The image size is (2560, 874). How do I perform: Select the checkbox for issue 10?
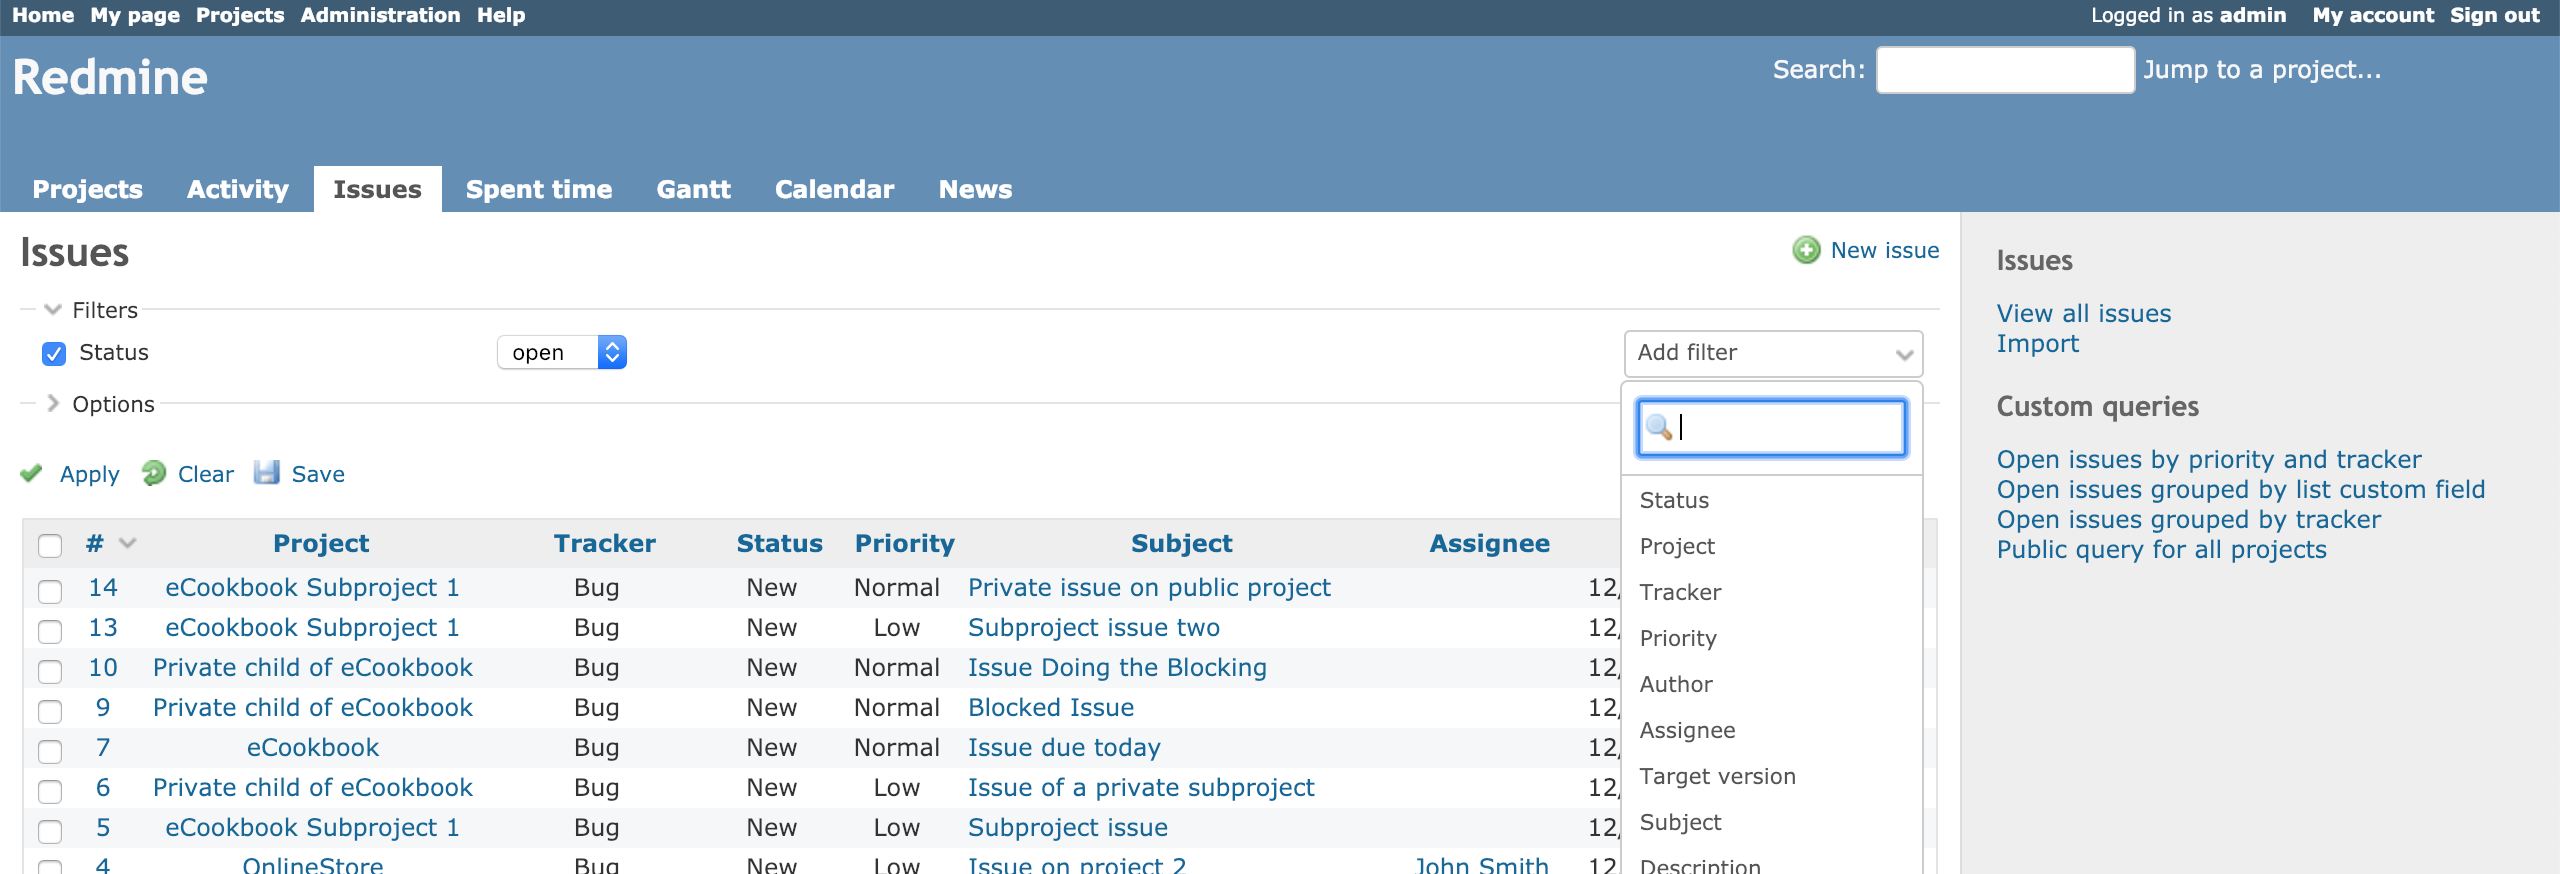[50, 670]
